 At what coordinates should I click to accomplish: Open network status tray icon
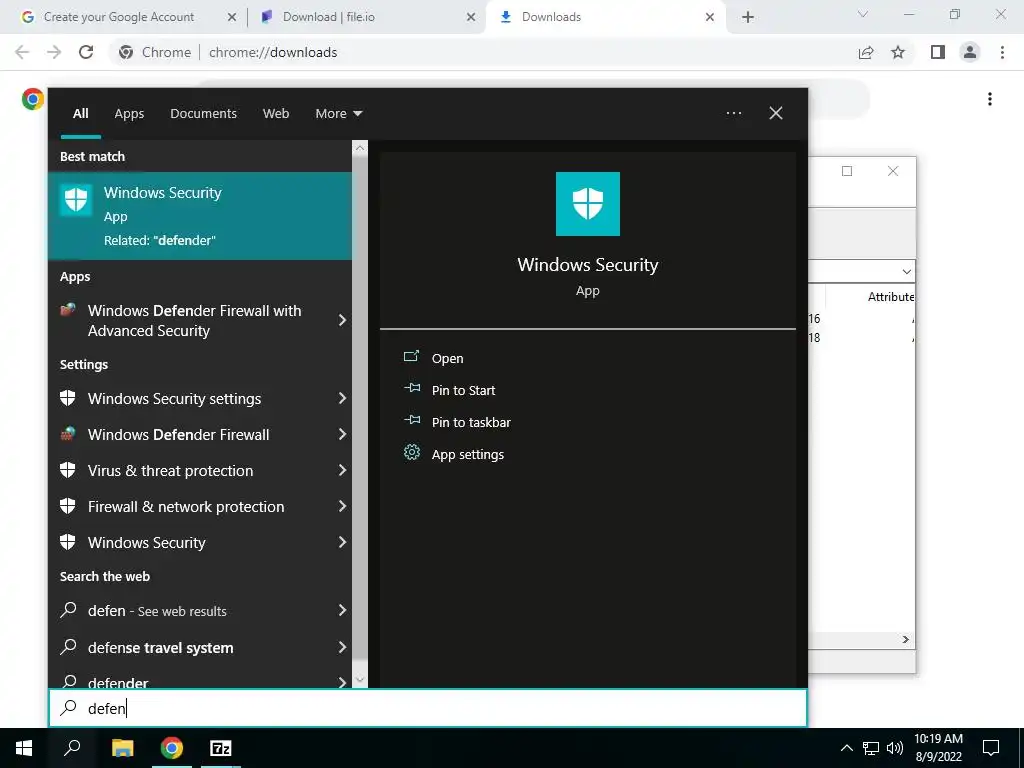[x=871, y=748]
